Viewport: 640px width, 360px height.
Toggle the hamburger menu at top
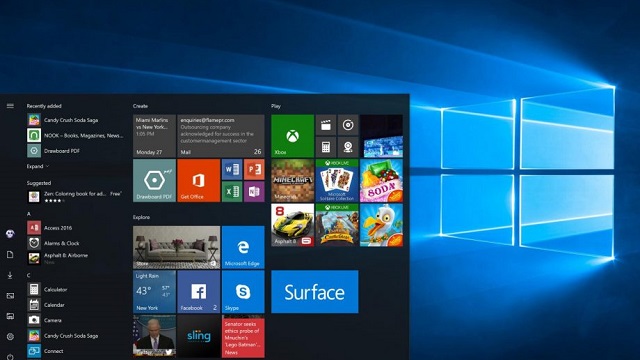pyautogui.click(x=10, y=106)
